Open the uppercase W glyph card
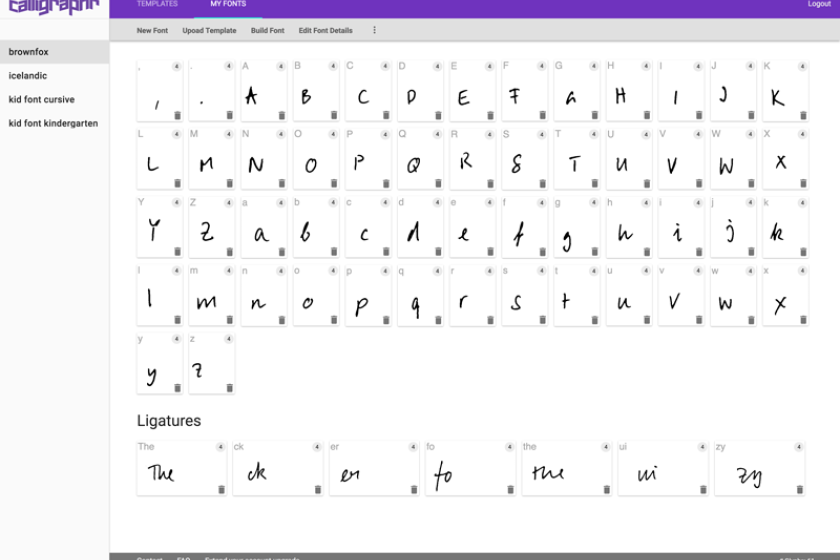This screenshot has width=840, height=560. pos(733,159)
